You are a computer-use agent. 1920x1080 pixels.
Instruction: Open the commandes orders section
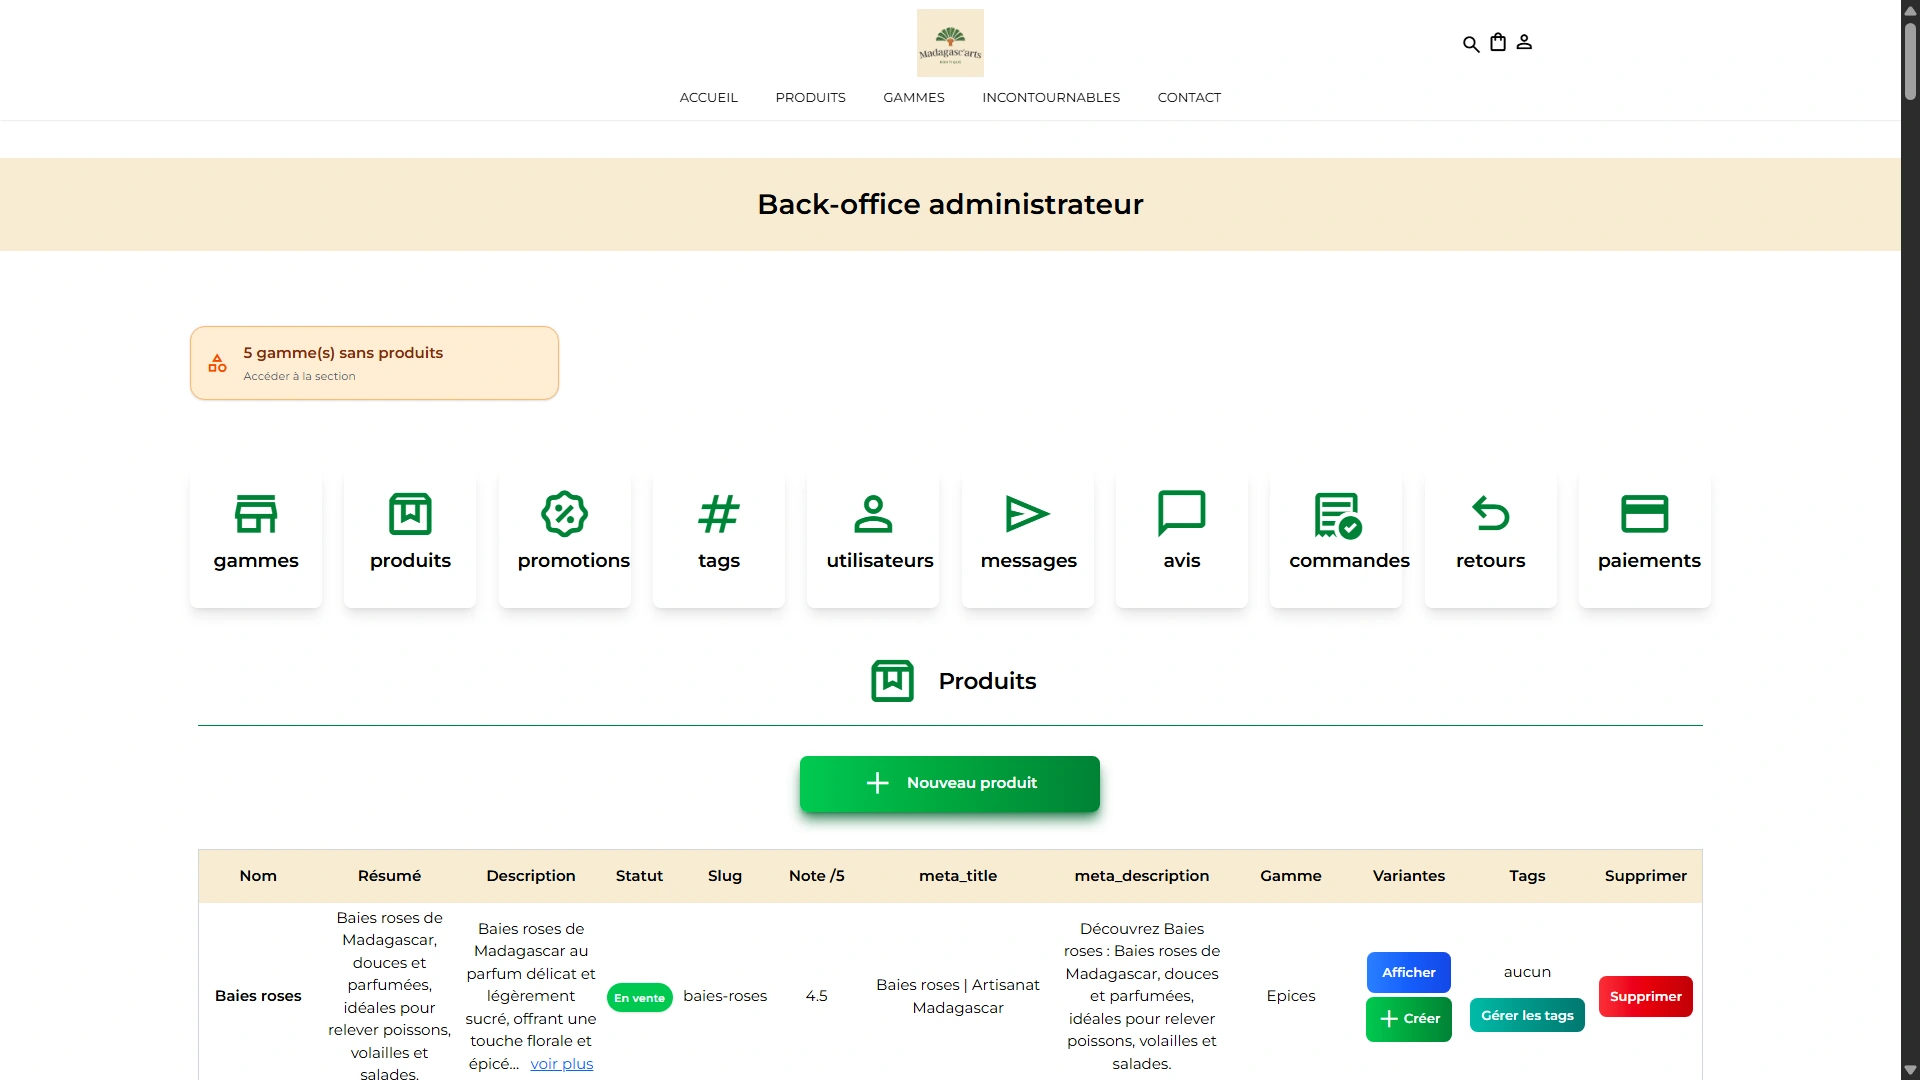(x=1336, y=540)
